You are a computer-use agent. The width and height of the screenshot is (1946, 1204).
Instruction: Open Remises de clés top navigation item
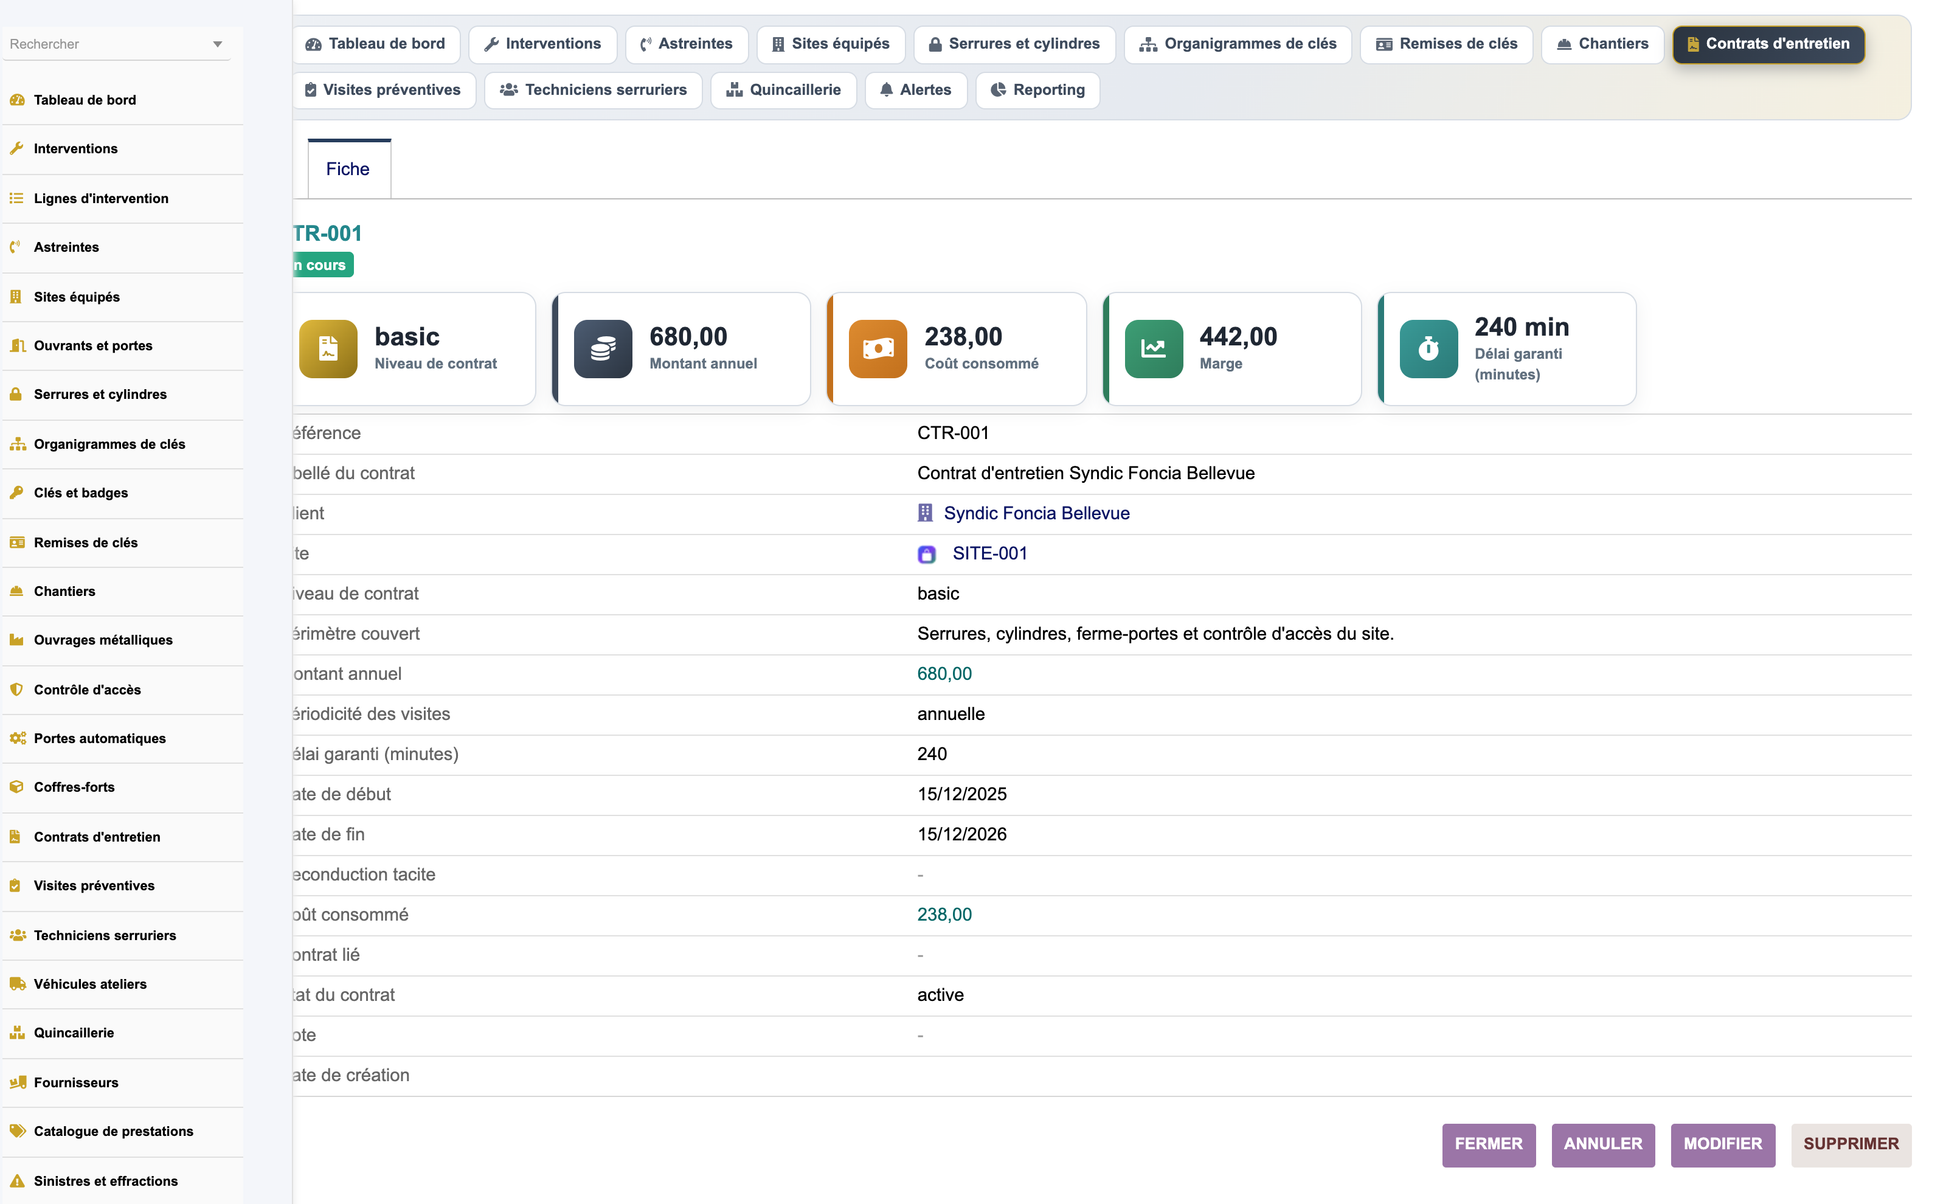[1447, 44]
